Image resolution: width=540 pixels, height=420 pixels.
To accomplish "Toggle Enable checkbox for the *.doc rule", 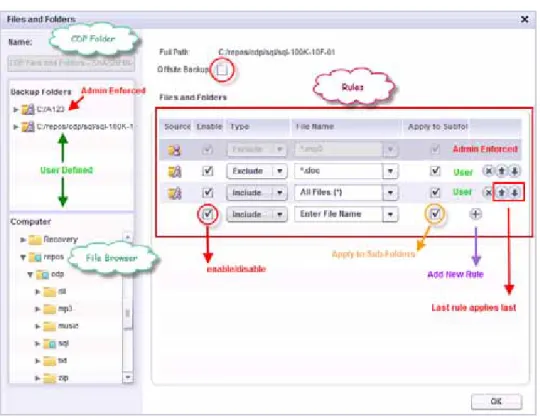I will tap(208, 171).
